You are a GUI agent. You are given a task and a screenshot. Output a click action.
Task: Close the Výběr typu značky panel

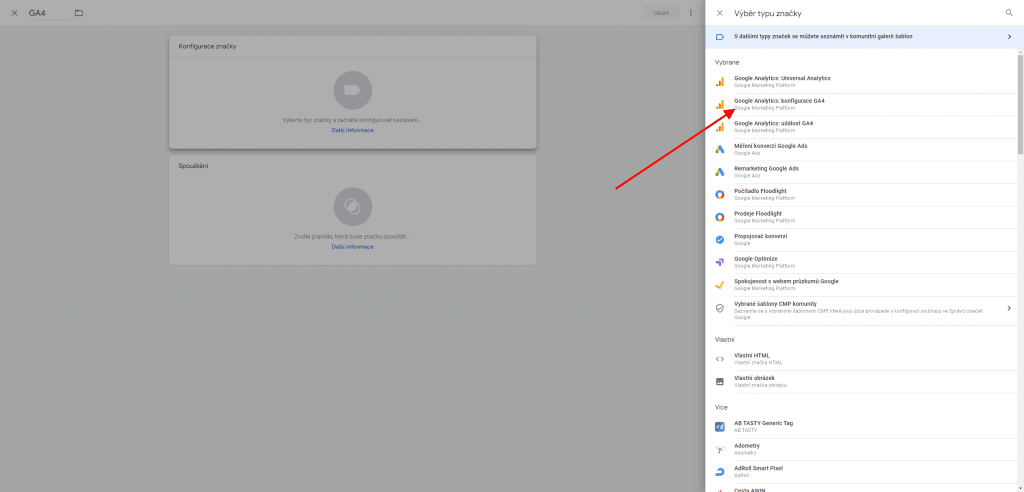point(720,13)
